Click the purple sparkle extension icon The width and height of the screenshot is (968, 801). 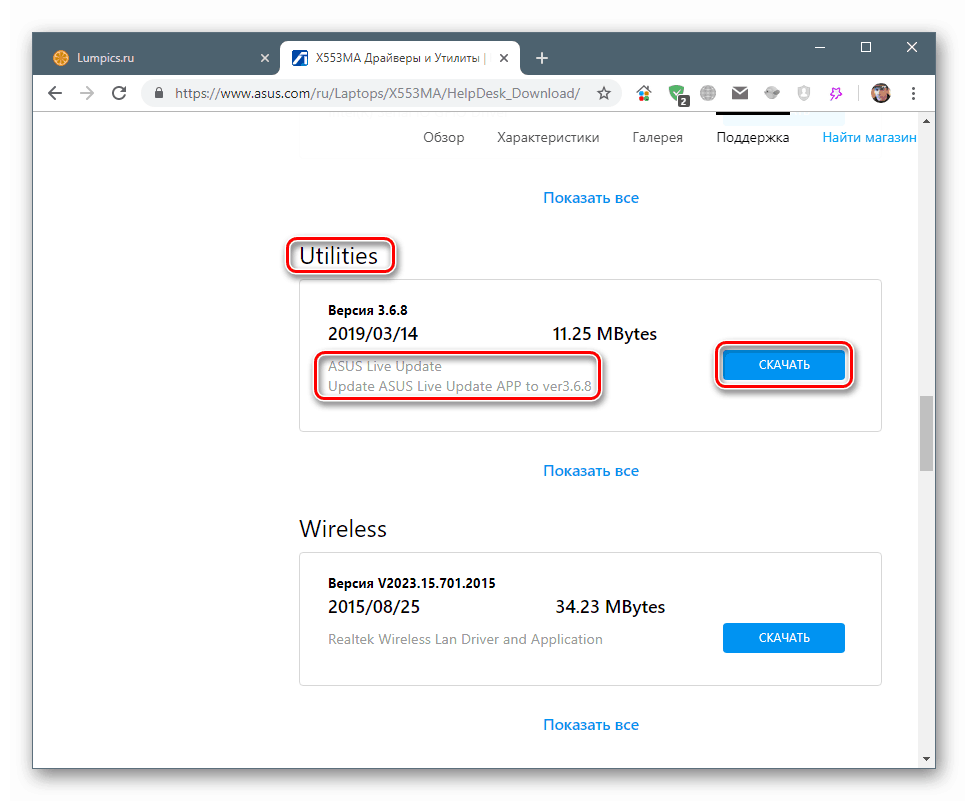click(836, 93)
